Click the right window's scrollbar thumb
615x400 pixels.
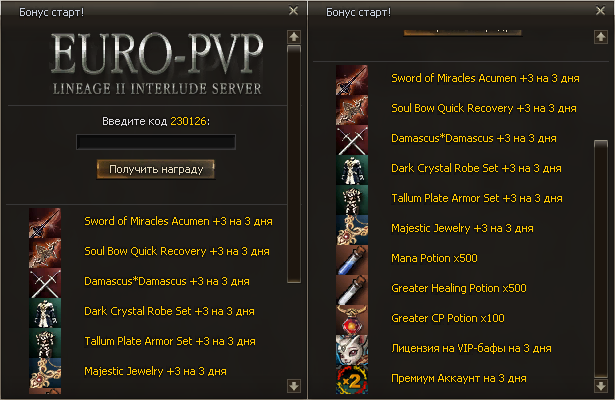601,259
